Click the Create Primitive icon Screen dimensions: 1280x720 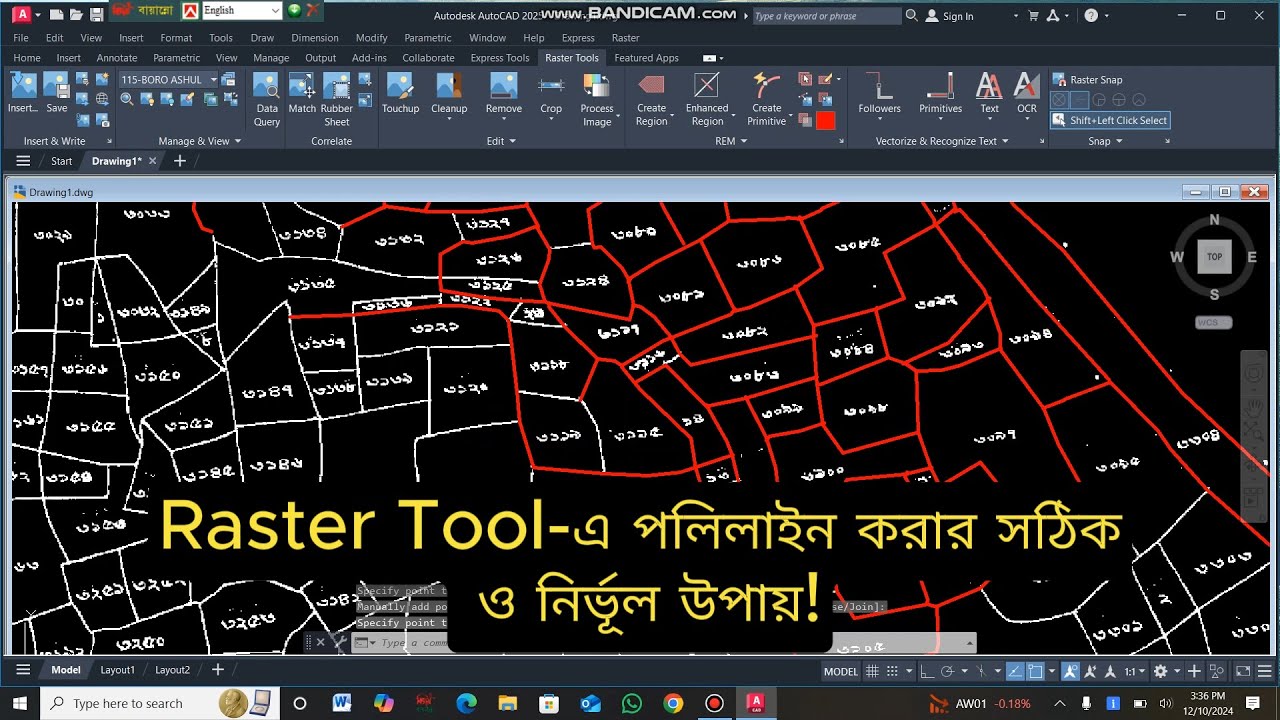pos(767,86)
